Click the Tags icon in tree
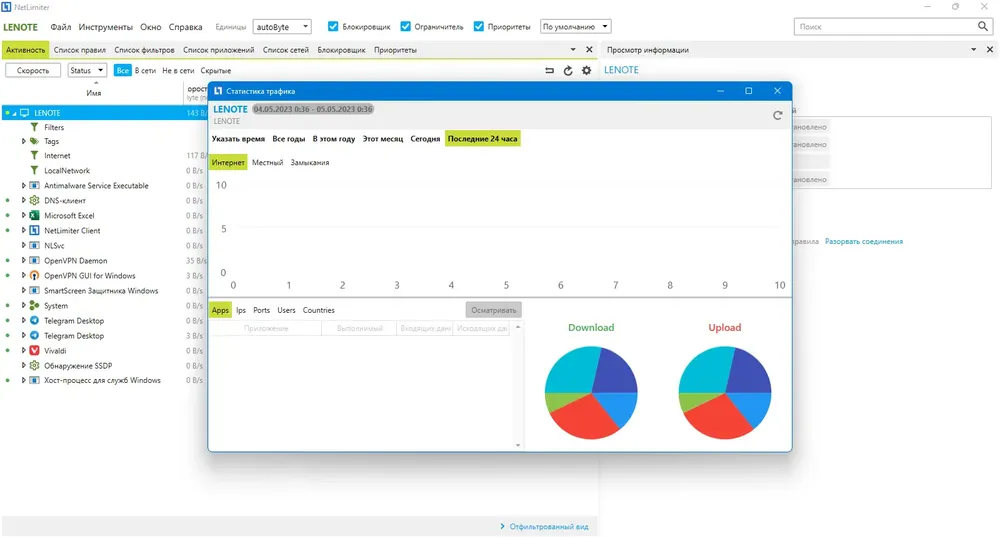1000x538 pixels. coord(34,141)
